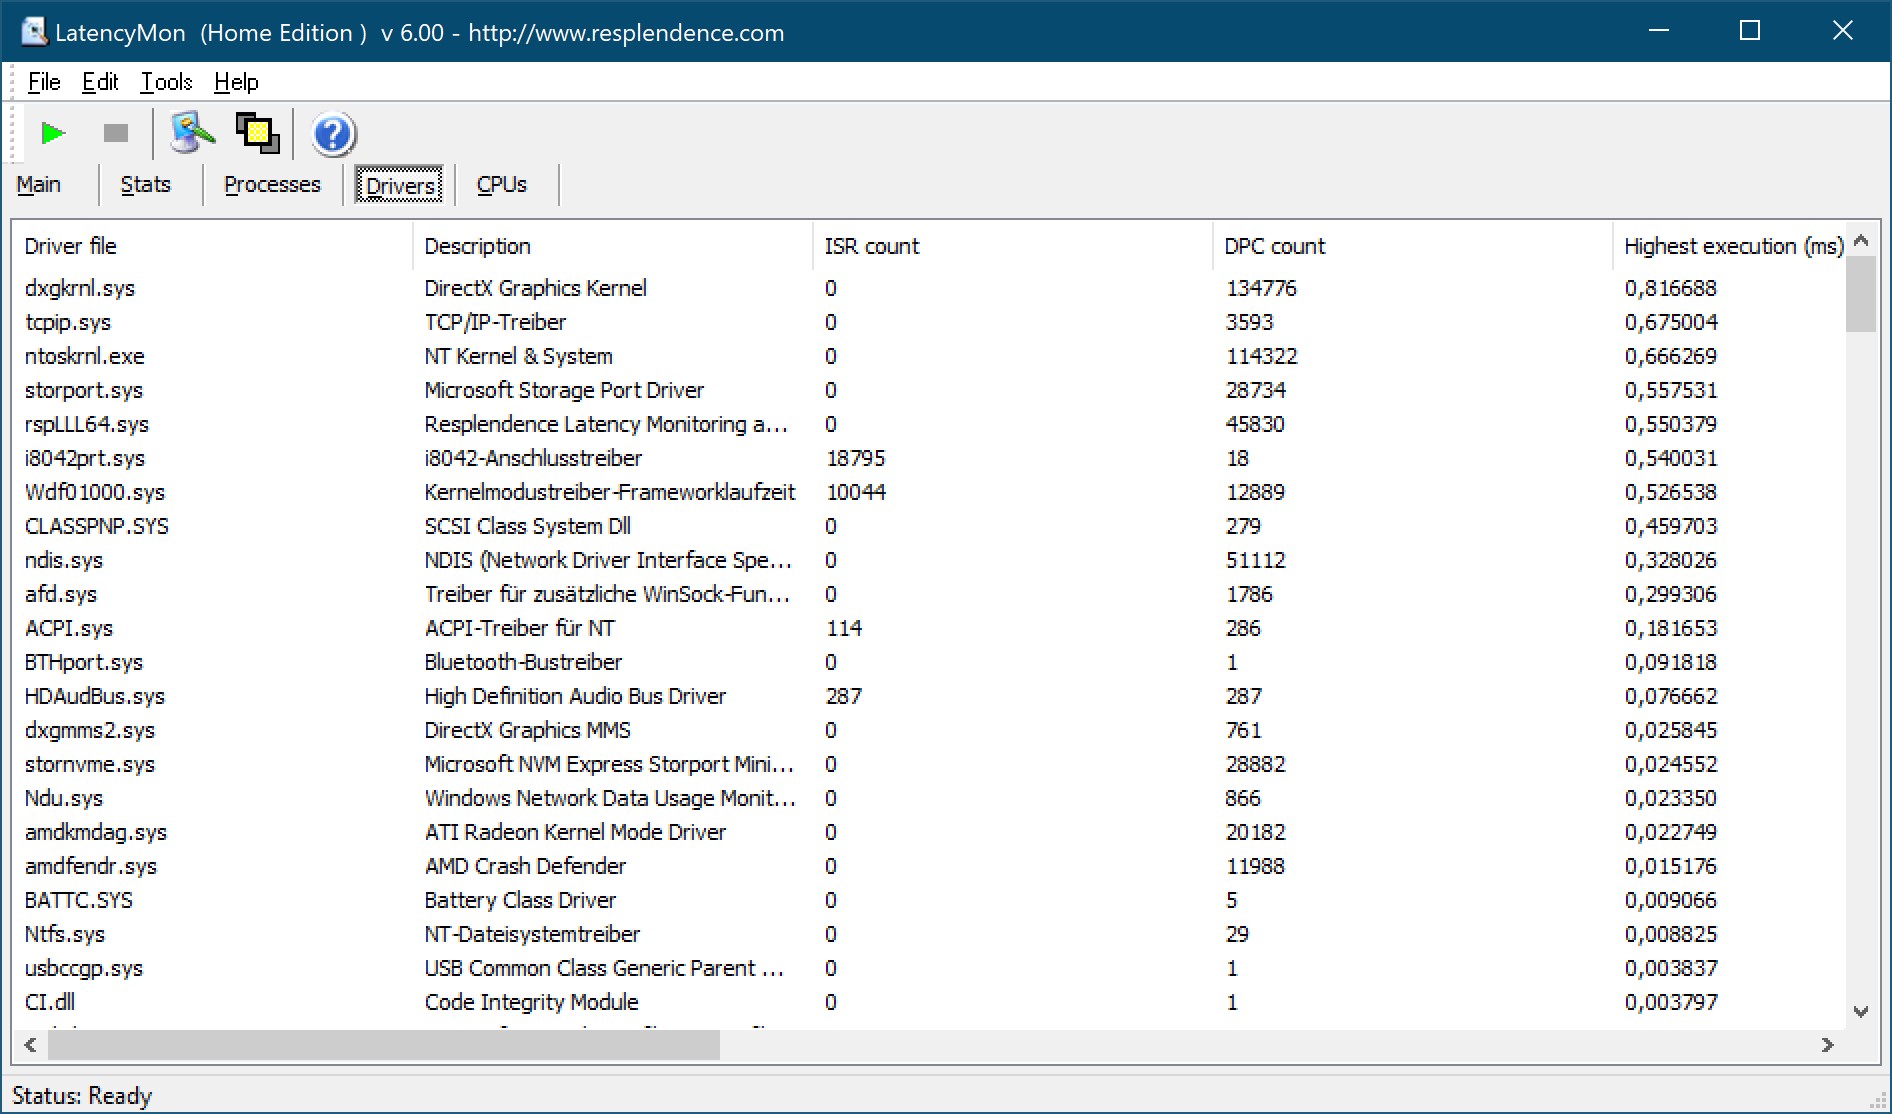The image size is (1892, 1114).
Task: Minimize the LatencyMon window
Action: 1659,31
